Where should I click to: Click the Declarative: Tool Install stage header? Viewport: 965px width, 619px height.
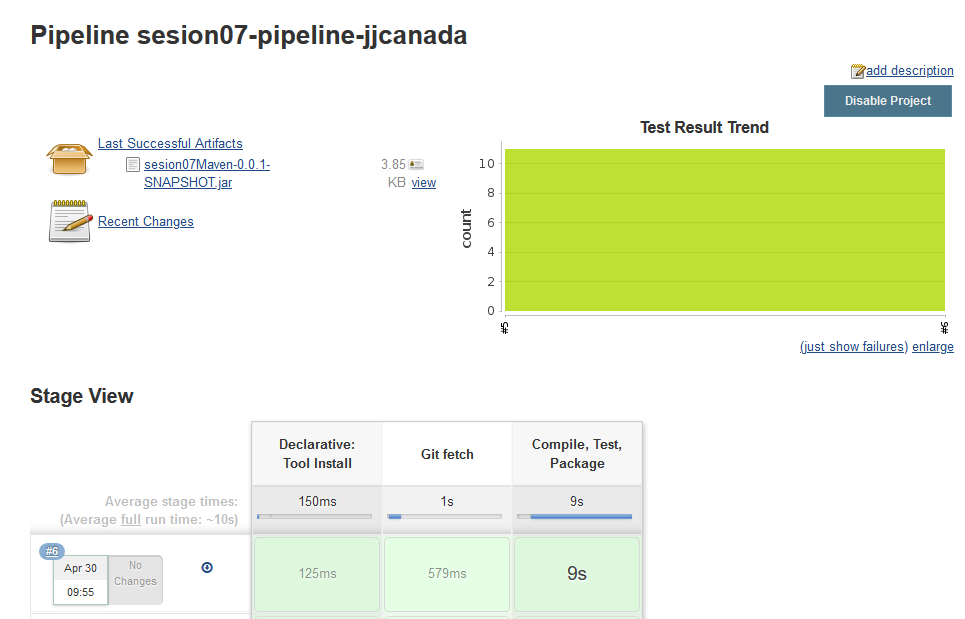click(x=317, y=454)
